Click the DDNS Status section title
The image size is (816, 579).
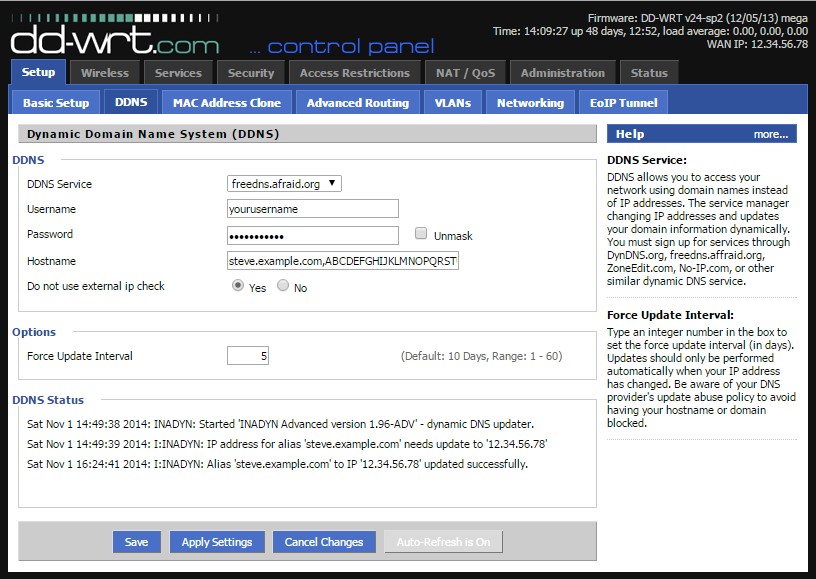[48, 400]
